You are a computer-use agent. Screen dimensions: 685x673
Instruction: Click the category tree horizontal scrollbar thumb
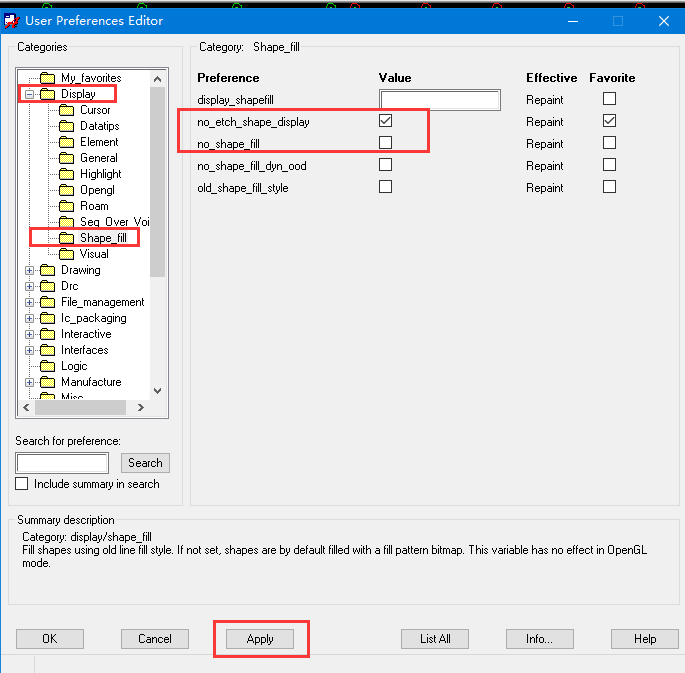click(80, 407)
